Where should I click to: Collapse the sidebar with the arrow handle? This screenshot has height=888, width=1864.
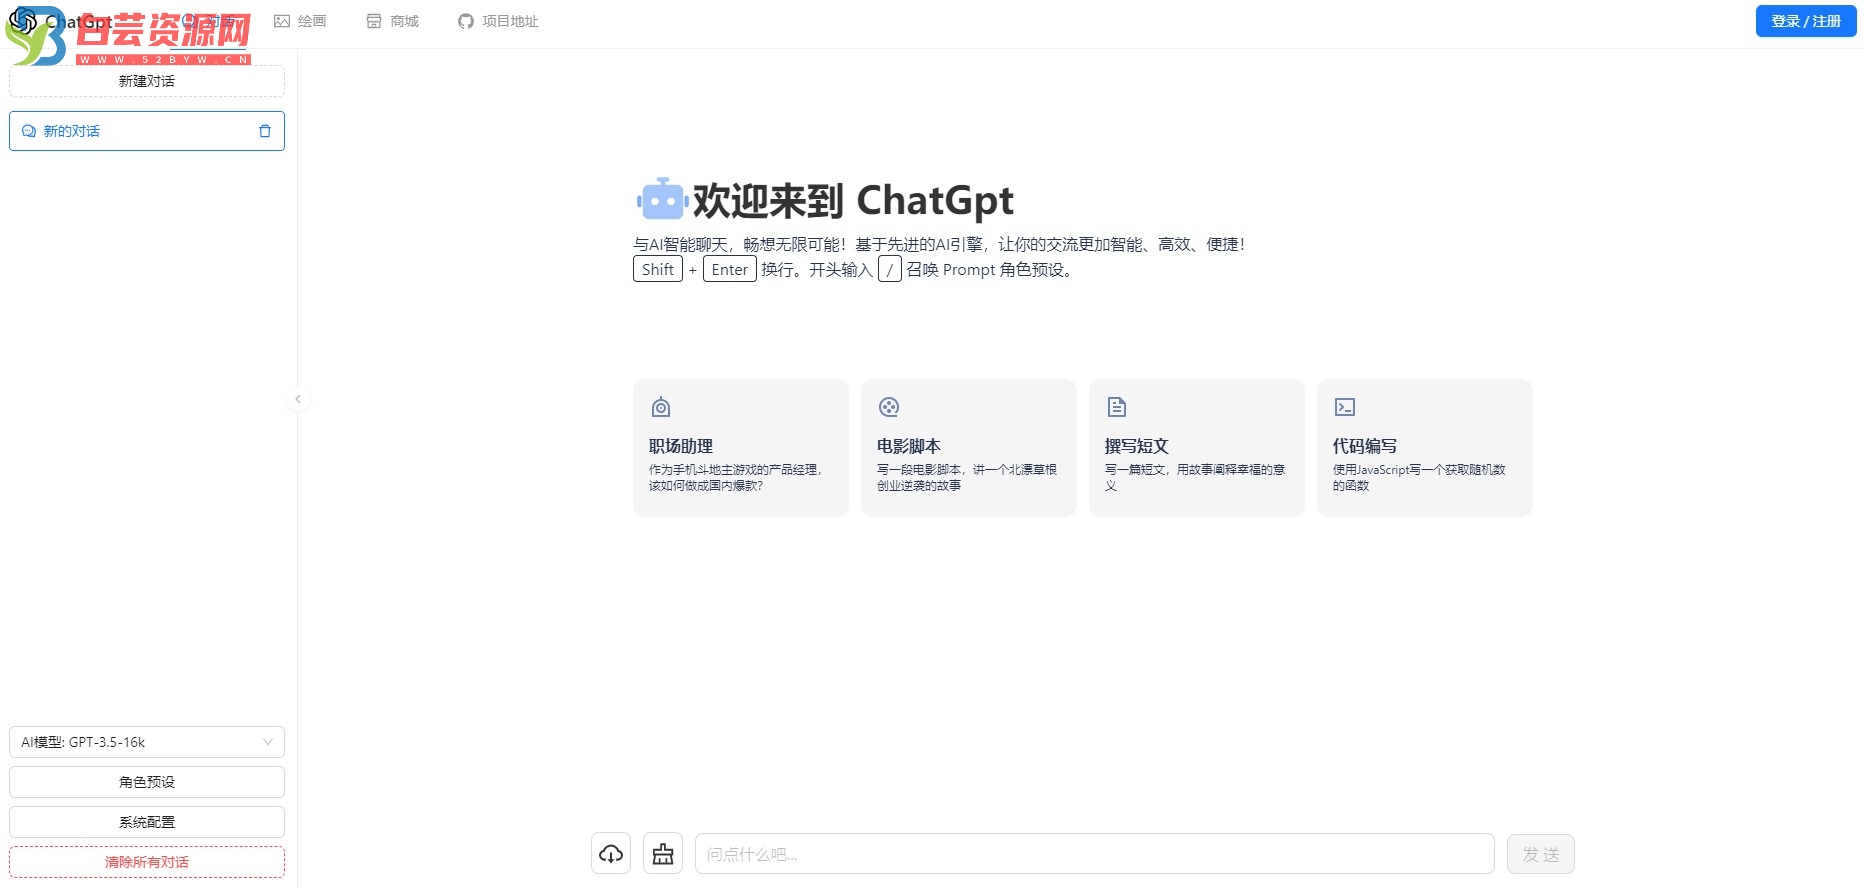[x=298, y=399]
